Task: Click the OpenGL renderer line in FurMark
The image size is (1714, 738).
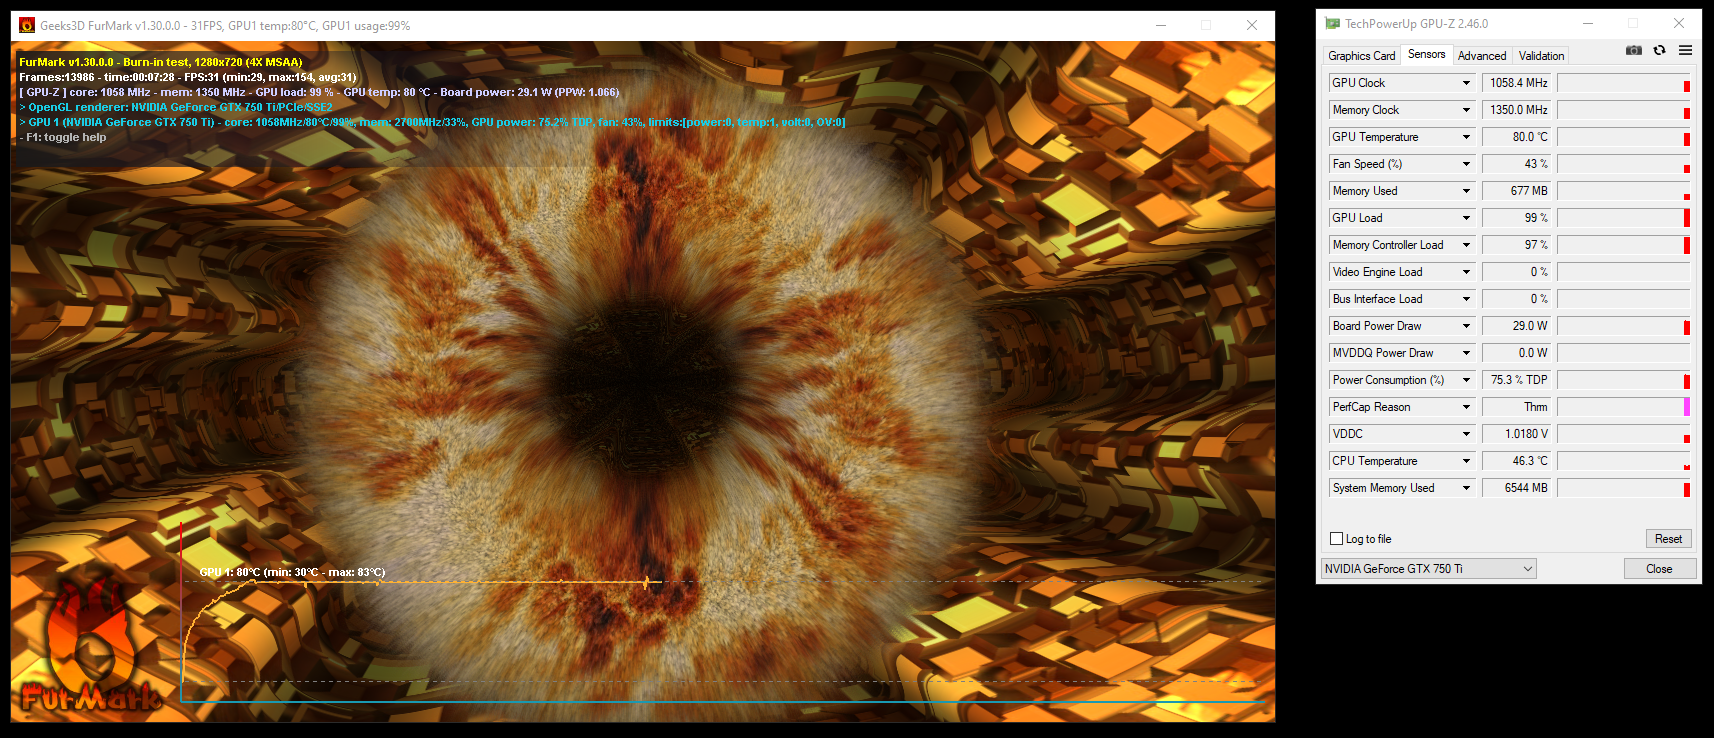Action: point(176,108)
